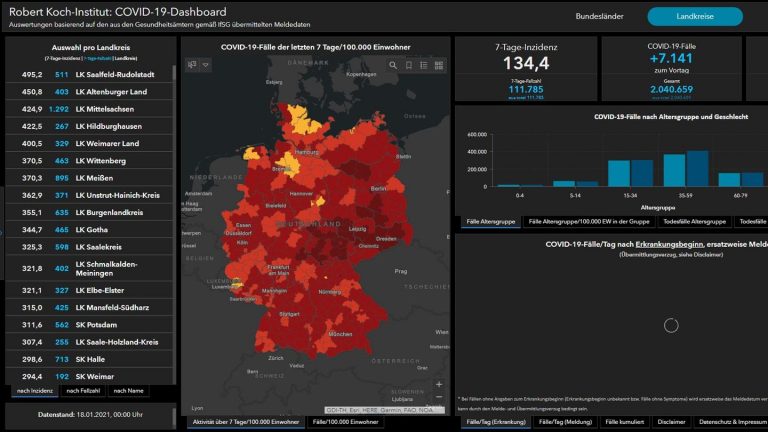Open the map bookmarks icon

(x=408, y=65)
